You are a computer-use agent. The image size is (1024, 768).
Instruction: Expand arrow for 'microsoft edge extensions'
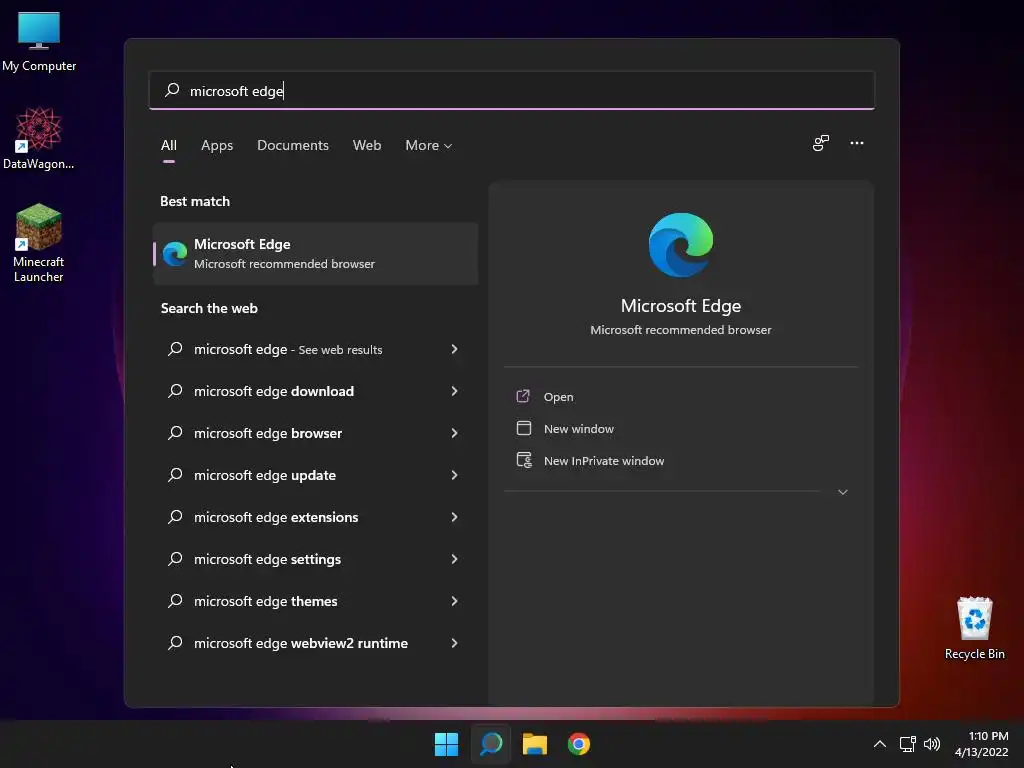coord(455,517)
